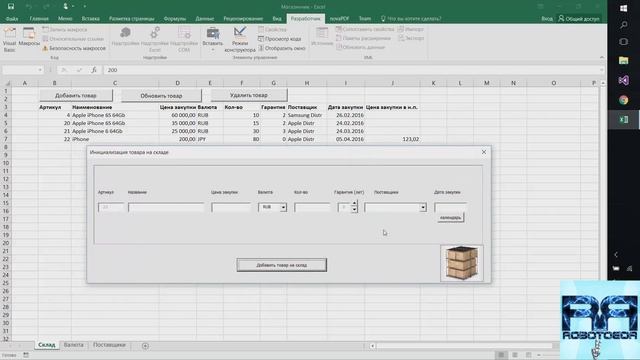Click Общий доступ share button
This screenshot has width=640, height=360.
point(579,19)
